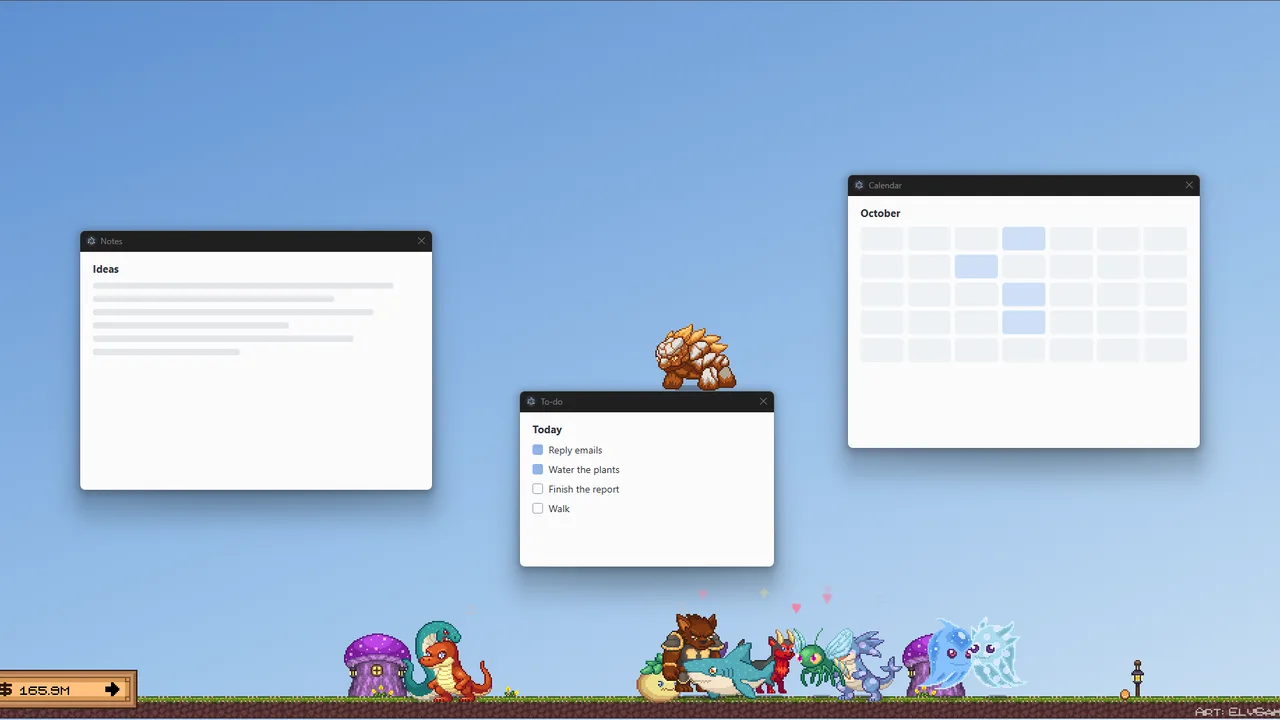
Task: Click the purple mushroom house beside the orange lizard
Action: [376, 665]
